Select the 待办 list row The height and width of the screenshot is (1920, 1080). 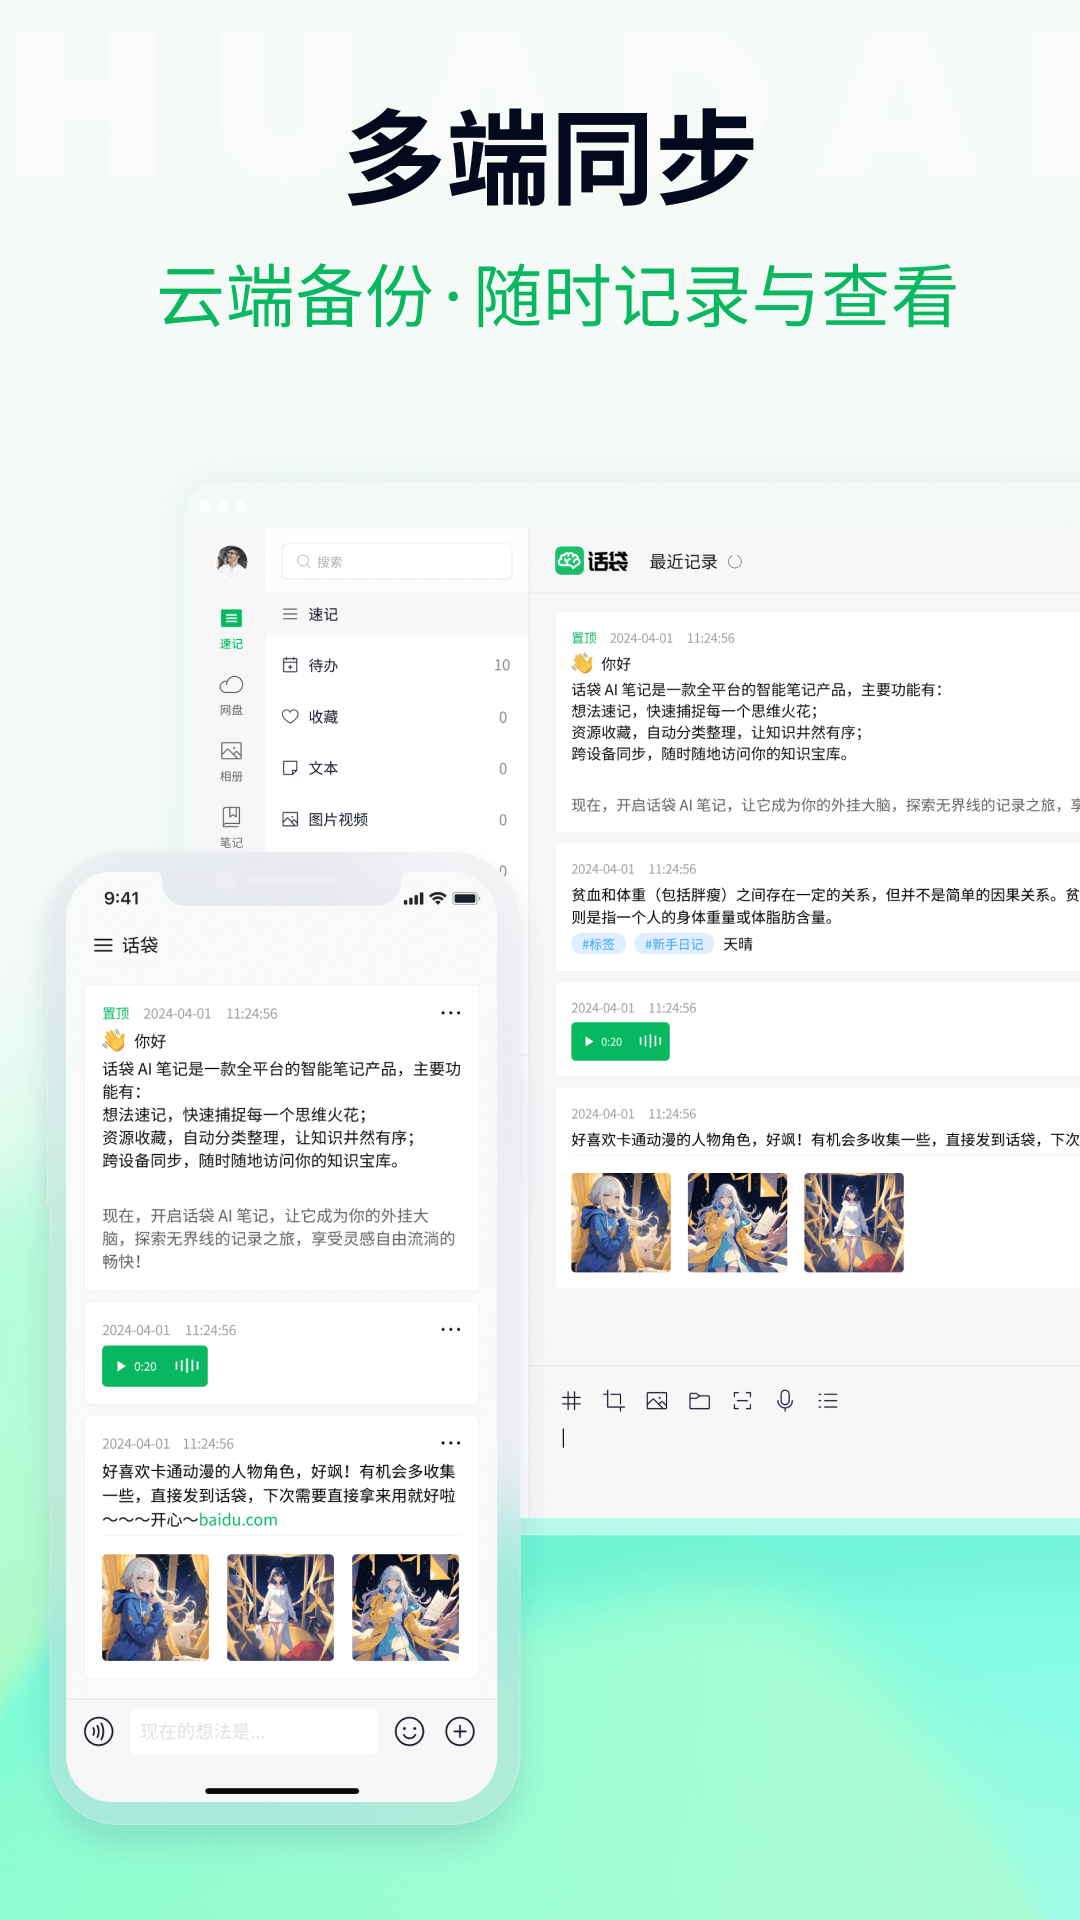click(x=397, y=665)
